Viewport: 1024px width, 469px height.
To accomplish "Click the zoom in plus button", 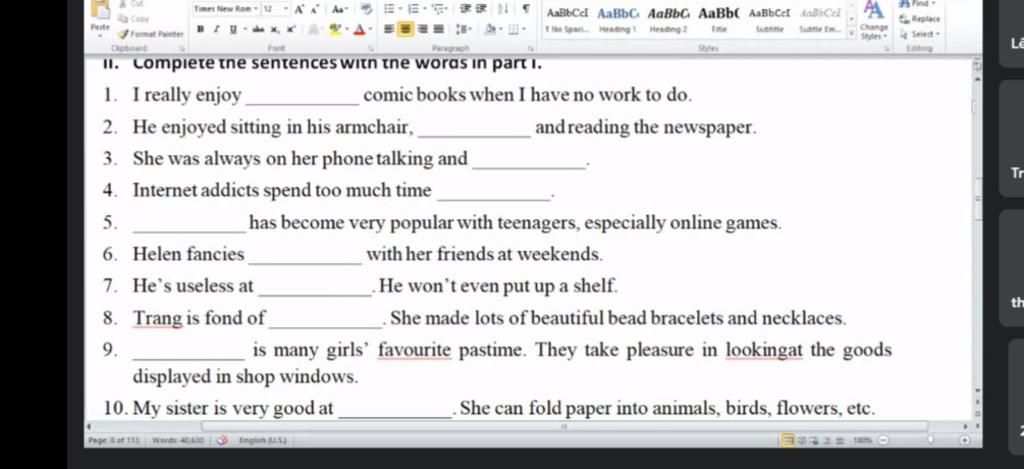I will tap(965, 440).
